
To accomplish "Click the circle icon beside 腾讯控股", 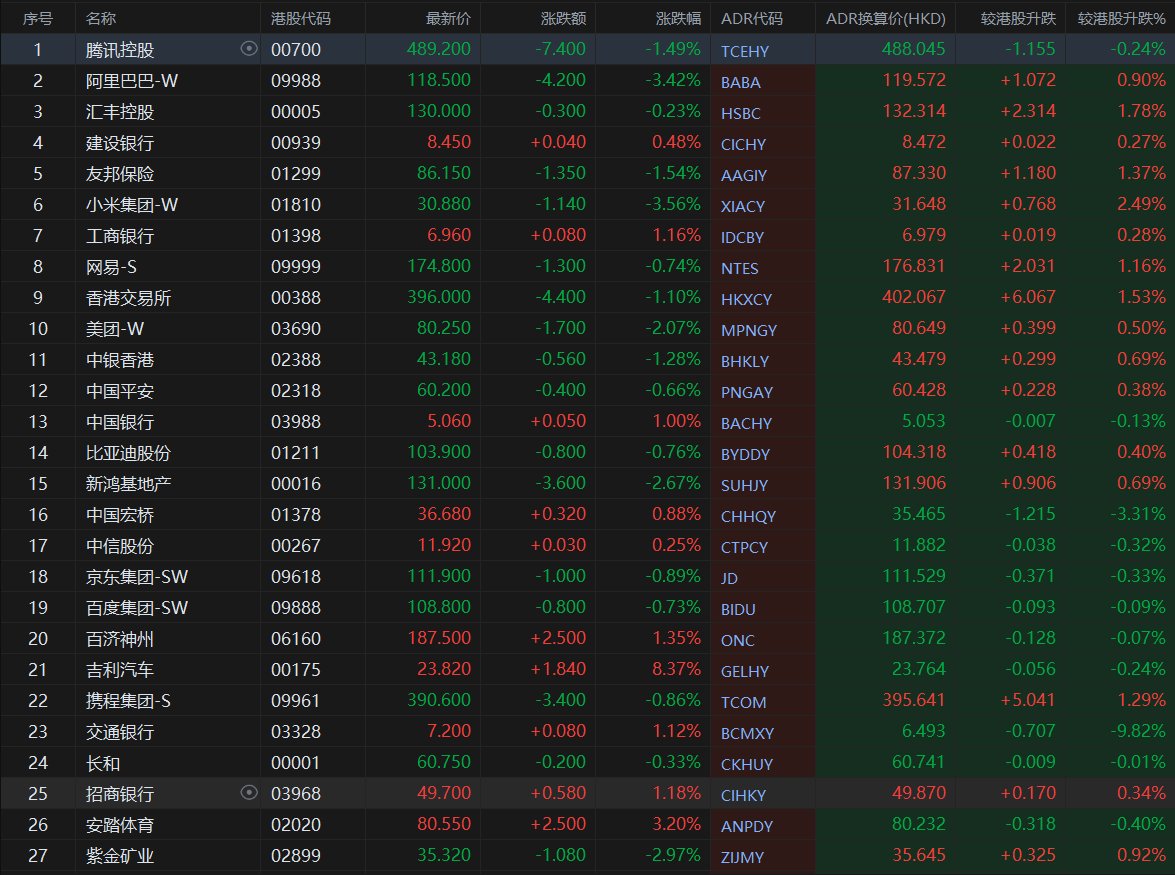I will coord(249,49).
